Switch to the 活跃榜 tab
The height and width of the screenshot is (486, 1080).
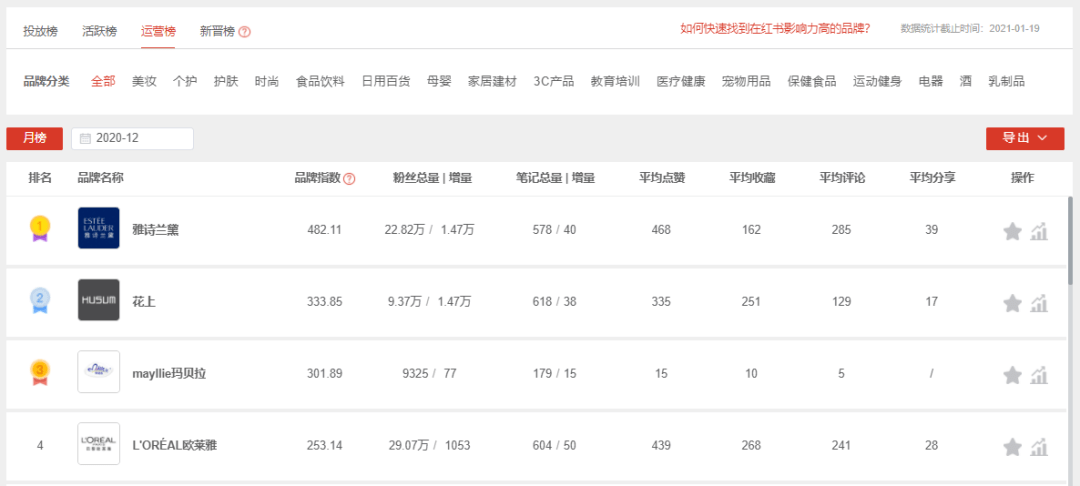click(x=99, y=30)
